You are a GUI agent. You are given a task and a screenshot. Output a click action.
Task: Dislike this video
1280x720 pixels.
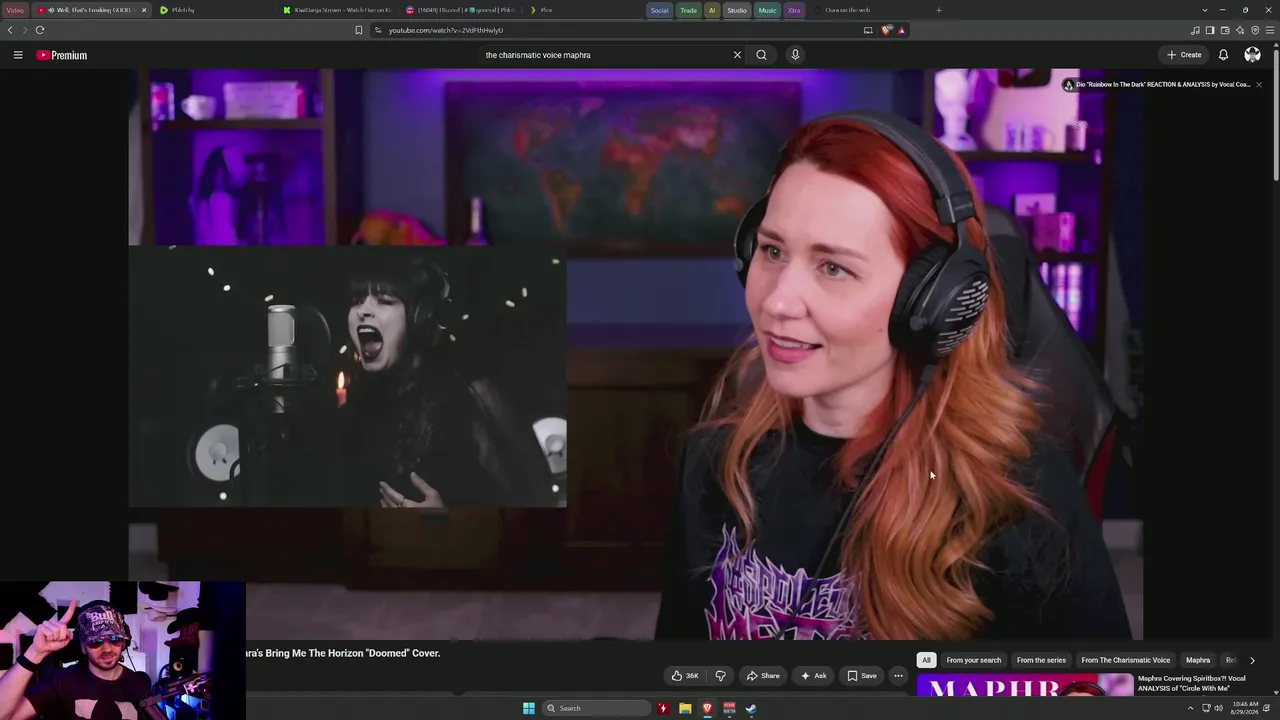(x=720, y=676)
